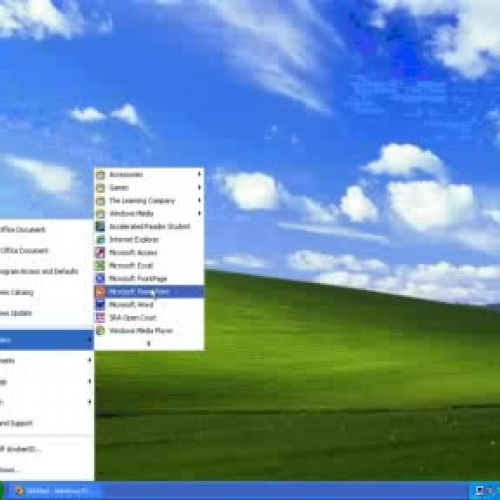This screenshot has width=500, height=500.
Task: Expand the Documents submenu
Action: tap(47, 360)
